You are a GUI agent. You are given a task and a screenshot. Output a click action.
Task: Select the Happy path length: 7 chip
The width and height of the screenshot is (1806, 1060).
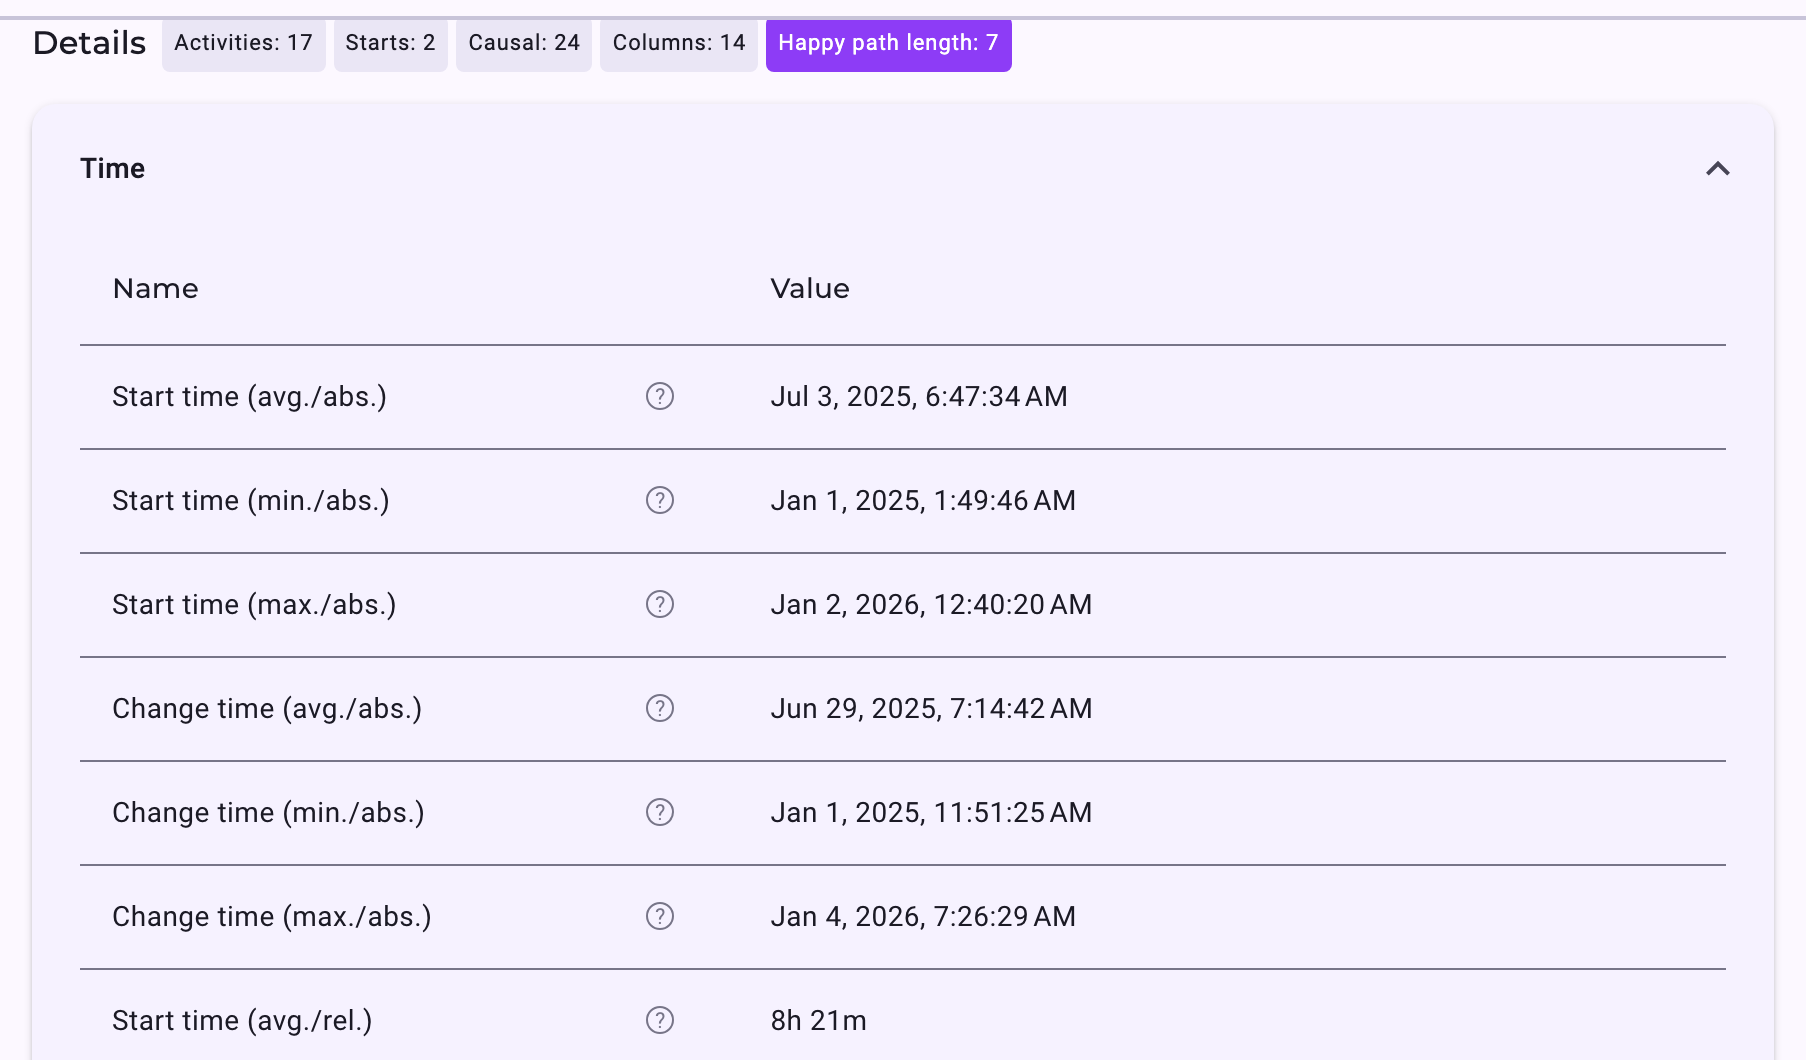889,44
